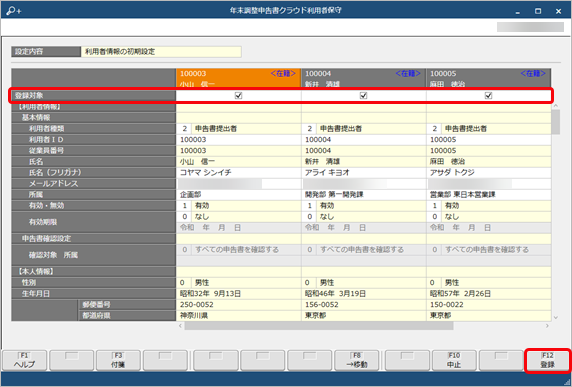Image resolution: width=572 pixels, height=387 pixels.
Task: Click the F12 登録 button
Action: click(x=547, y=360)
